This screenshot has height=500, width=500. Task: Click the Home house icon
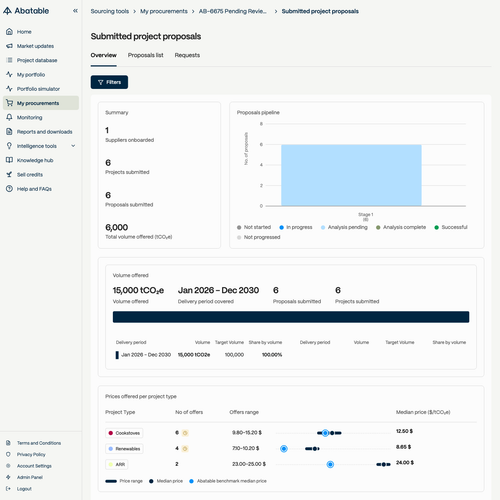click(9, 32)
